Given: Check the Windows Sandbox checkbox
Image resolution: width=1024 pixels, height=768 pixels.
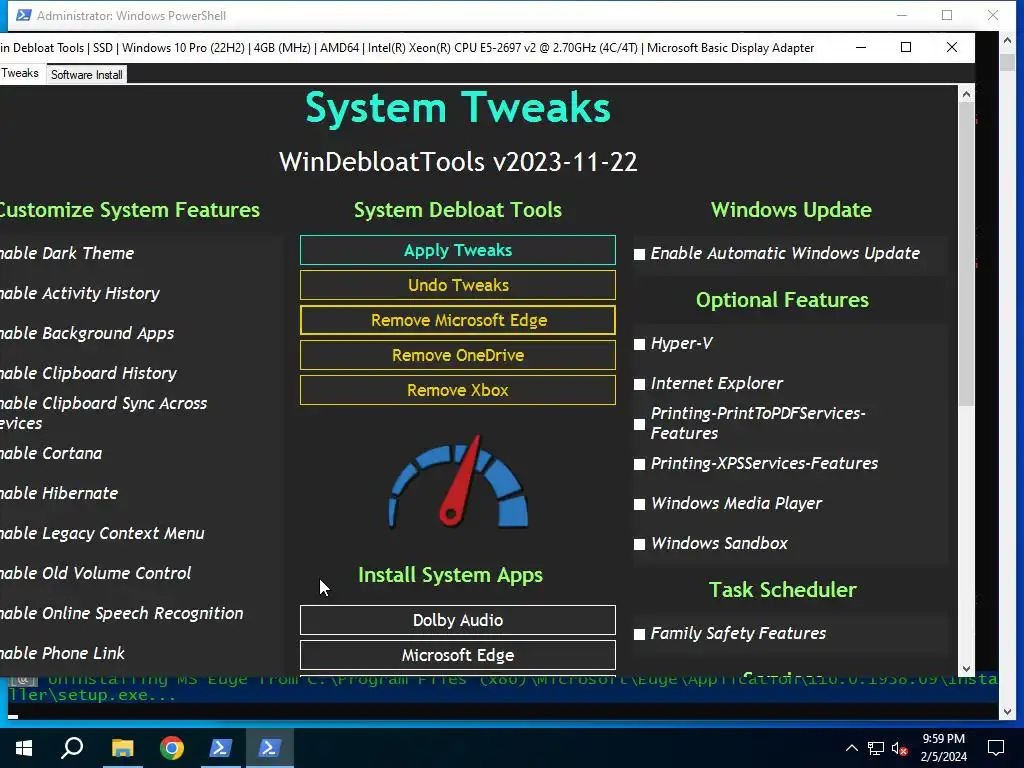Looking at the screenshot, I should [639, 544].
